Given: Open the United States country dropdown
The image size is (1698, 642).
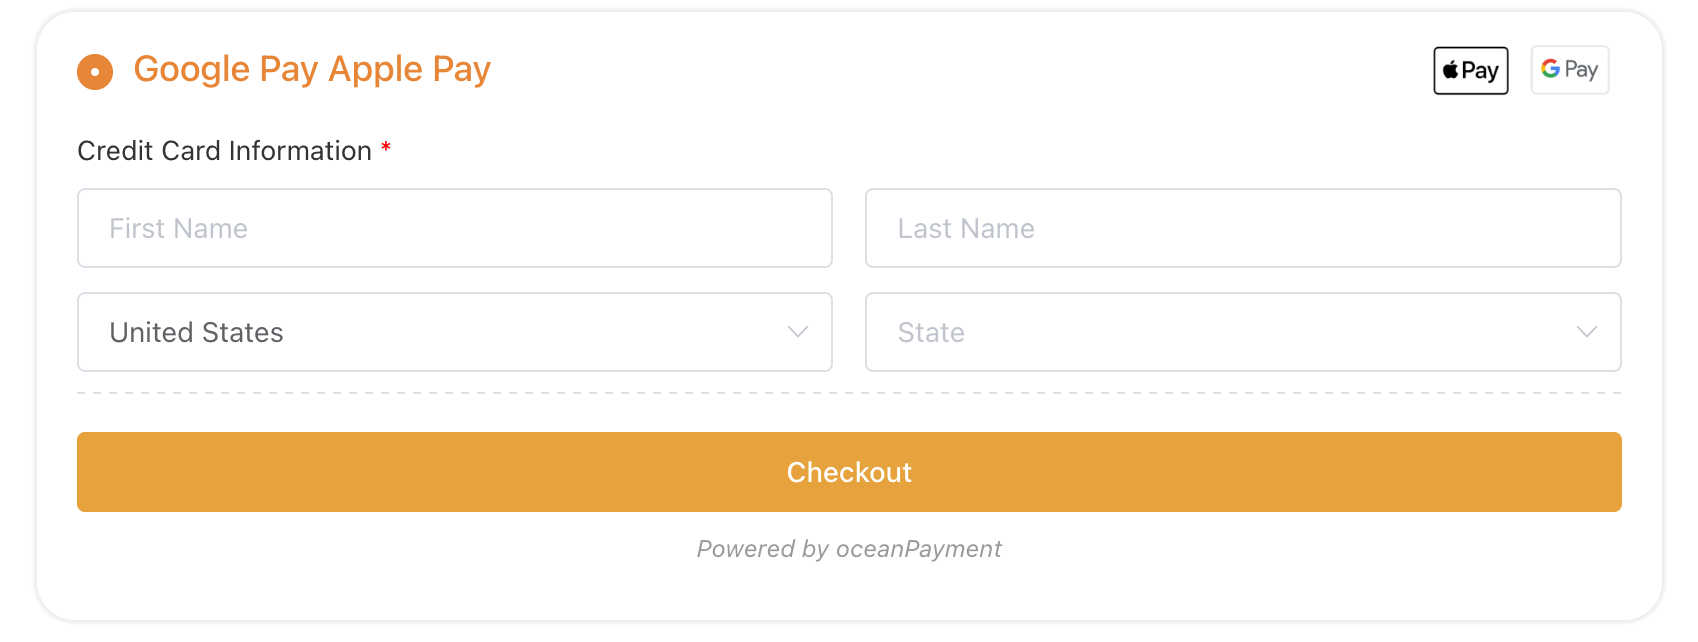Looking at the screenshot, I should coord(455,332).
